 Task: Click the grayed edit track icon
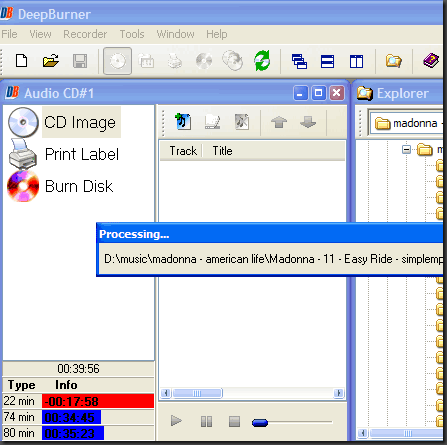[212, 122]
